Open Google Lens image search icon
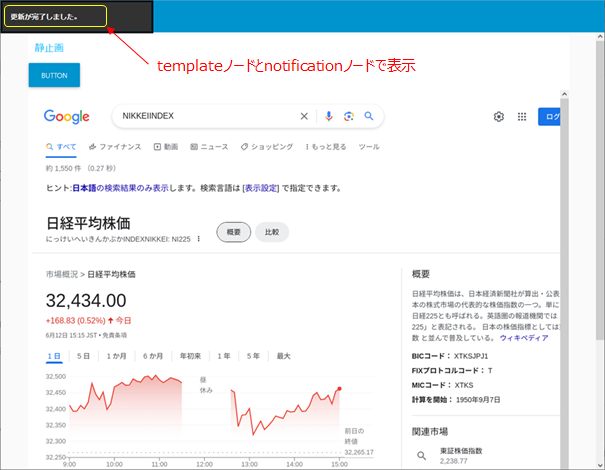 pyautogui.click(x=349, y=116)
